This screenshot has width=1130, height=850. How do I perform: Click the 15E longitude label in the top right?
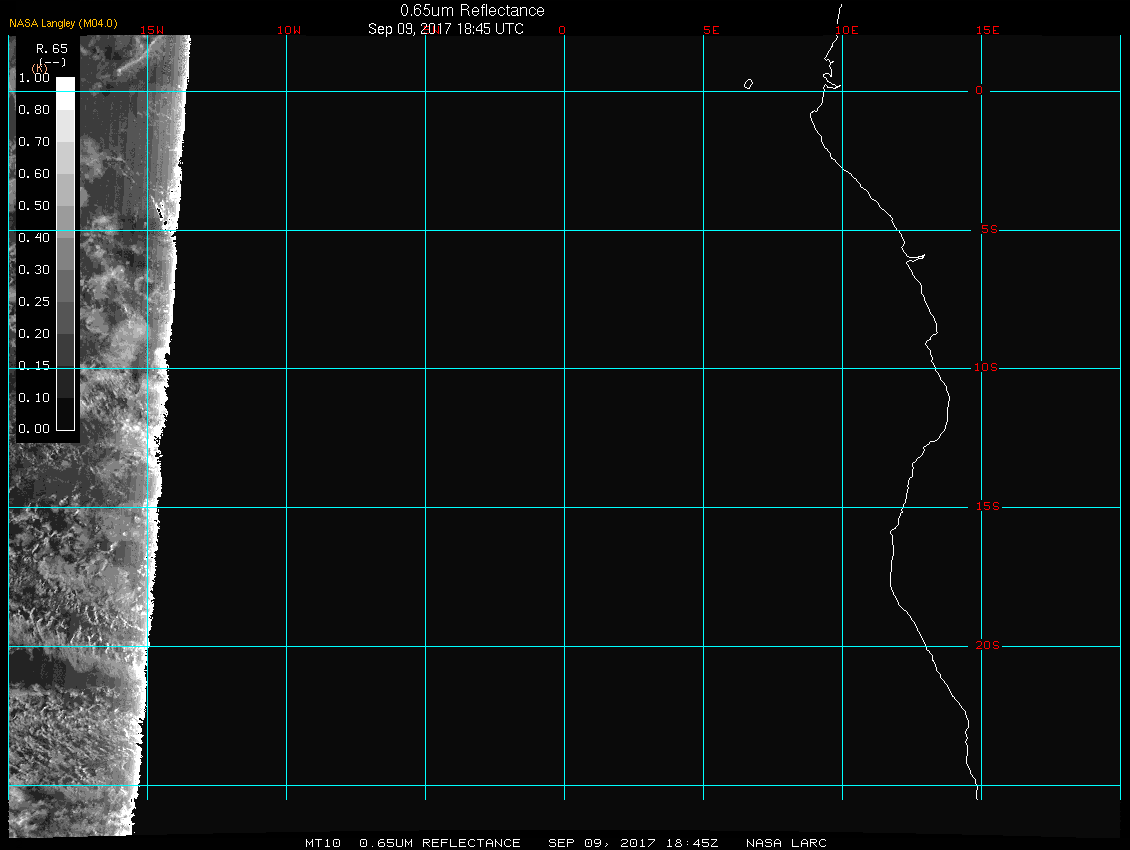coord(988,30)
